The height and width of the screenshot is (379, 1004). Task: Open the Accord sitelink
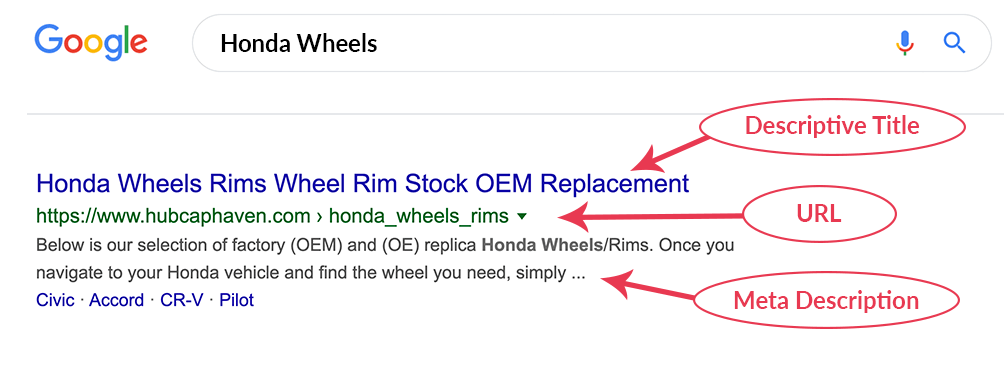pos(117,300)
